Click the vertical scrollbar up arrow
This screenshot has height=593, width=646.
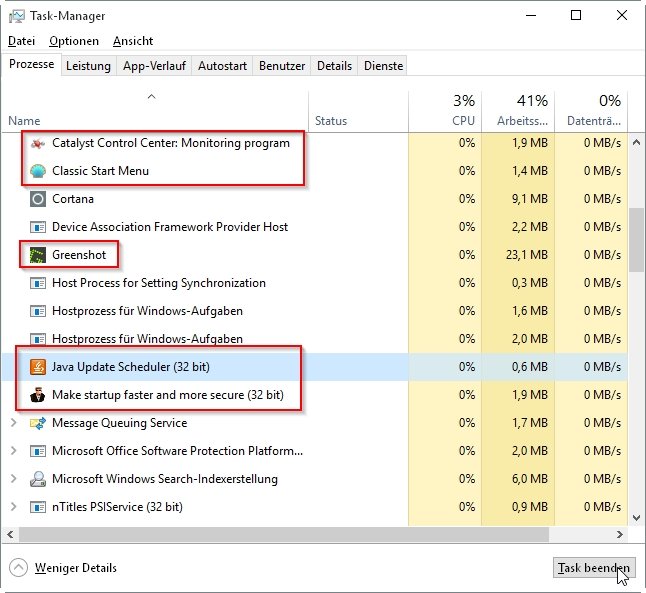pos(637,143)
